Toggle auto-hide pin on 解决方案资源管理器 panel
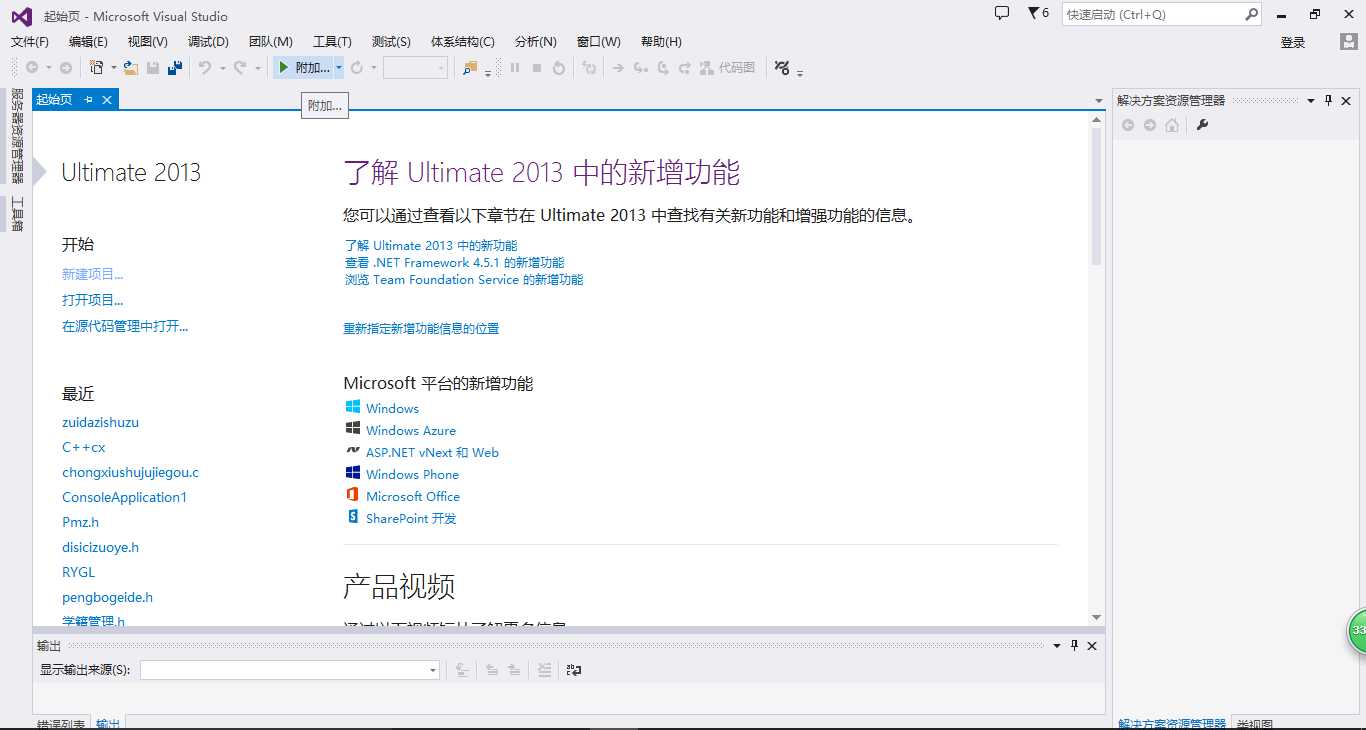Image resolution: width=1366 pixels, height=730 pixels. point(1329,100)
